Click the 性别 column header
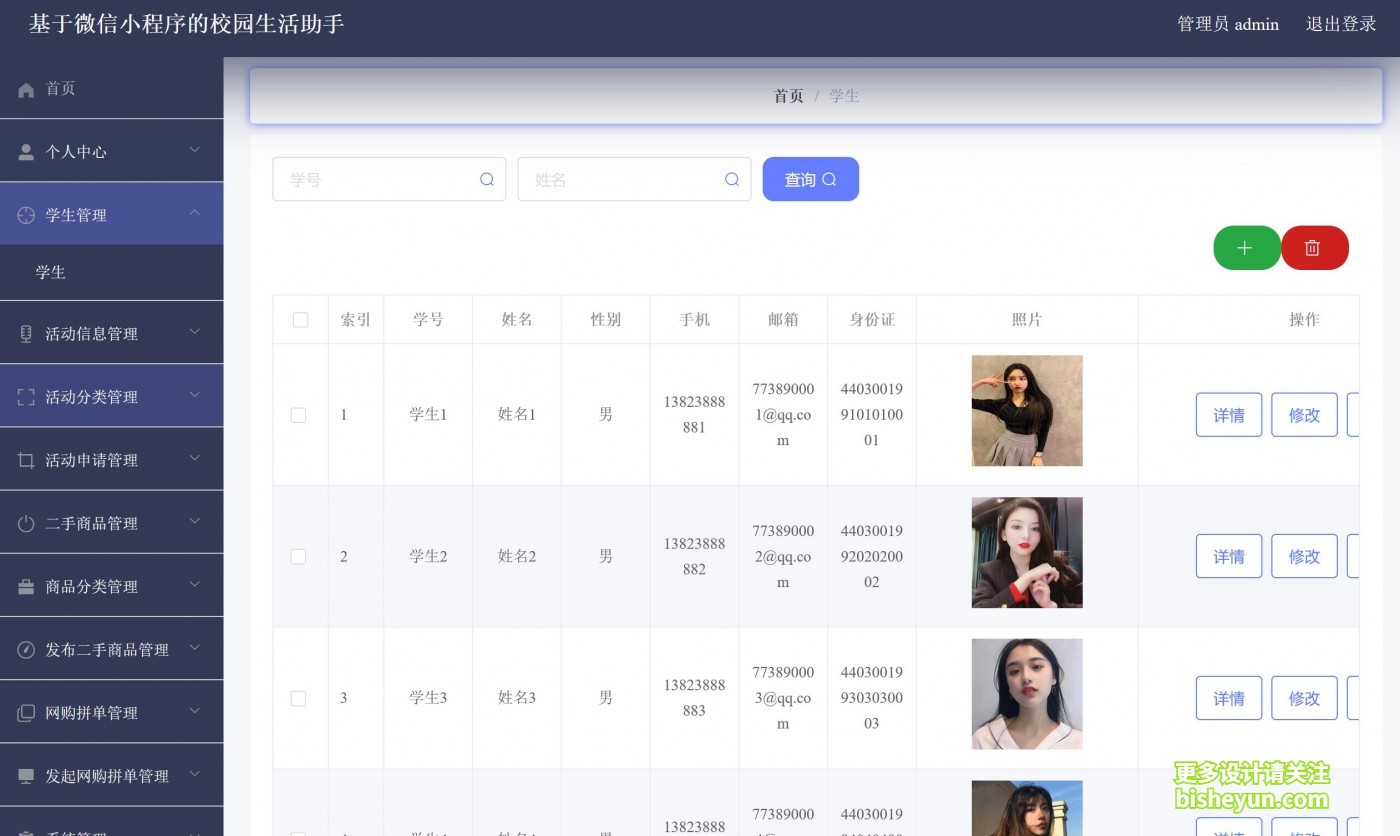Image resolution: width=1400 pixels, height=836 pixels. pos(606,320)
